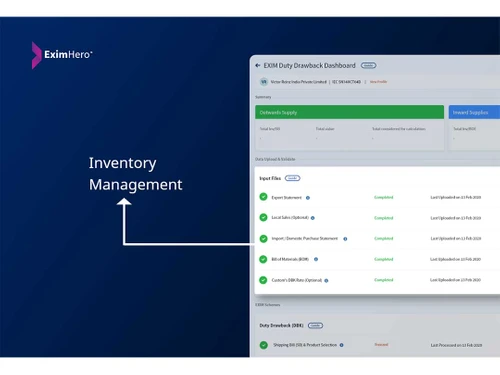The image size is (500, 375).
Task: Click the Input Files heading
Action: click(x=270, y=178)
